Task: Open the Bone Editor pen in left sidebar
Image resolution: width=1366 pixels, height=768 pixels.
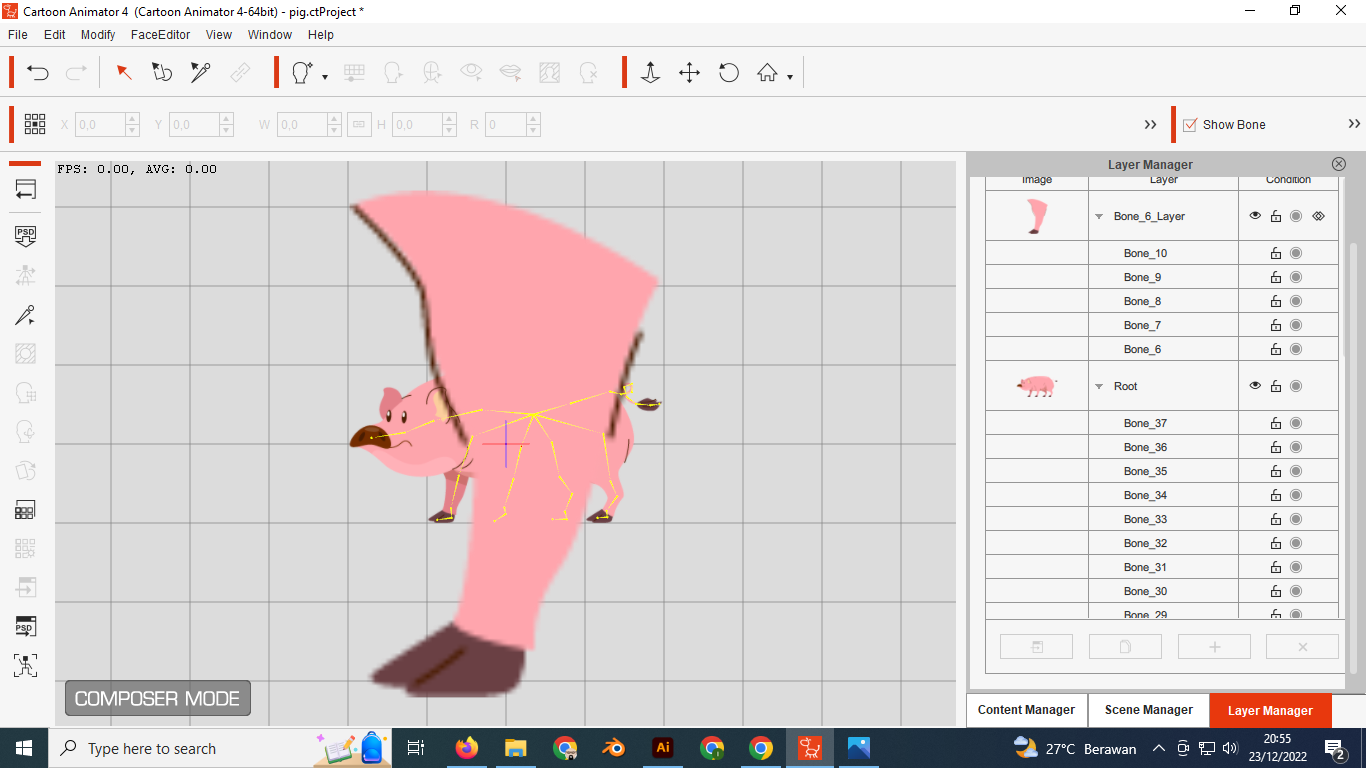Action: (26, 315)
